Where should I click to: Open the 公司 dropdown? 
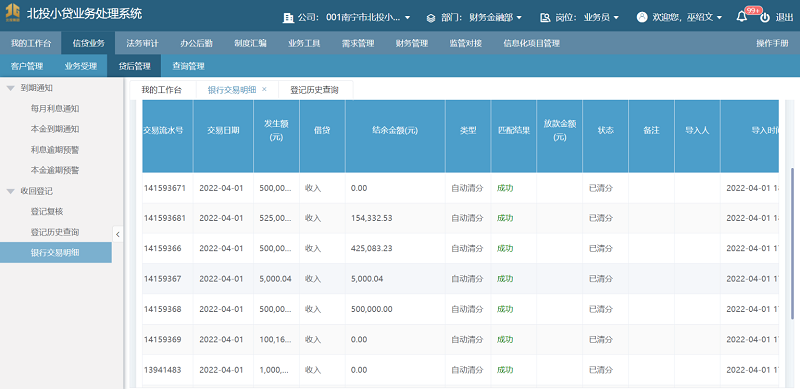tap(367, 17)
